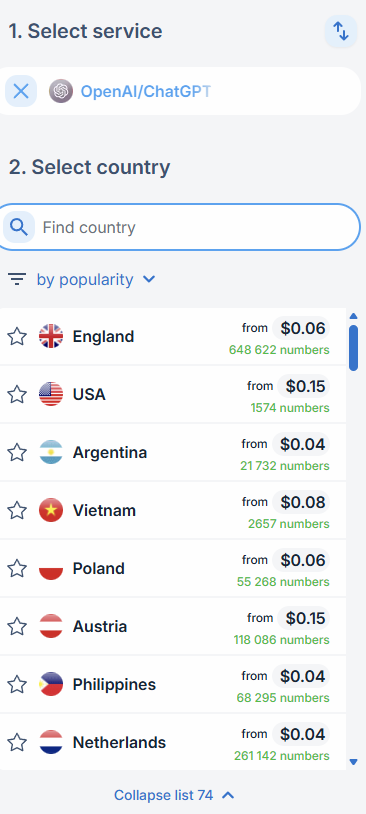The height and width of the screenshot is (814, 366).
Task: Click the magnifier search icon
Action: [19, 227]
